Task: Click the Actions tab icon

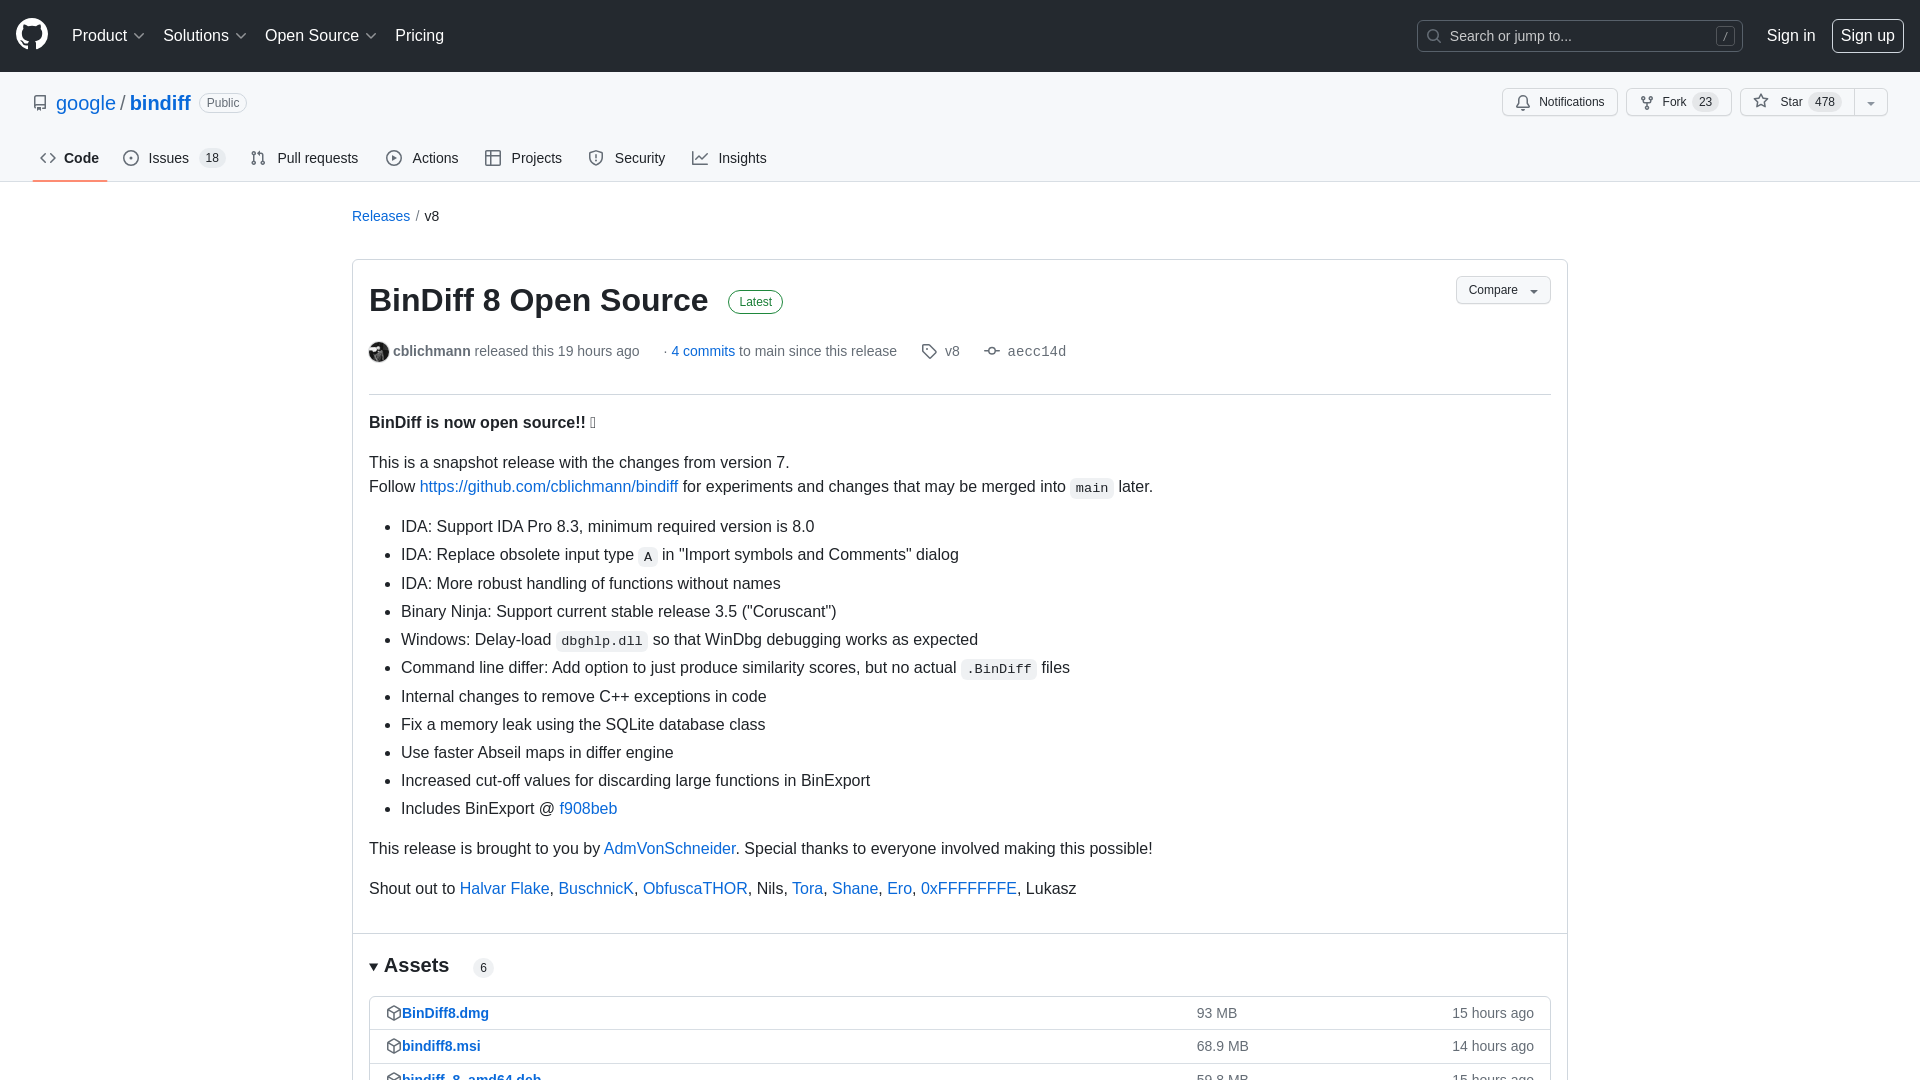Action: point(394,158)
